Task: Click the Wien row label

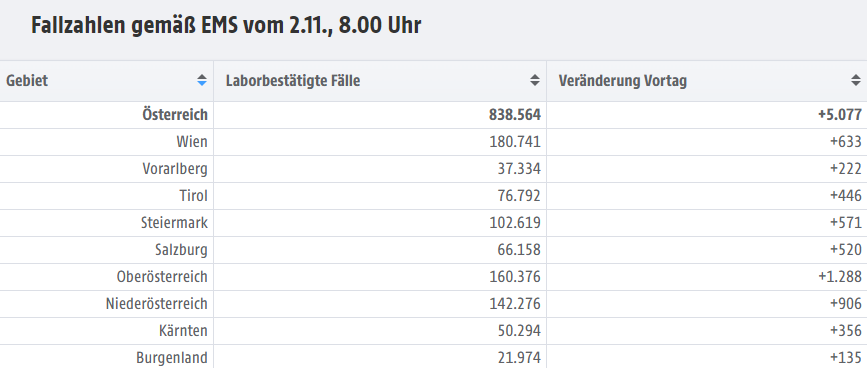Action: pos(192,142)
